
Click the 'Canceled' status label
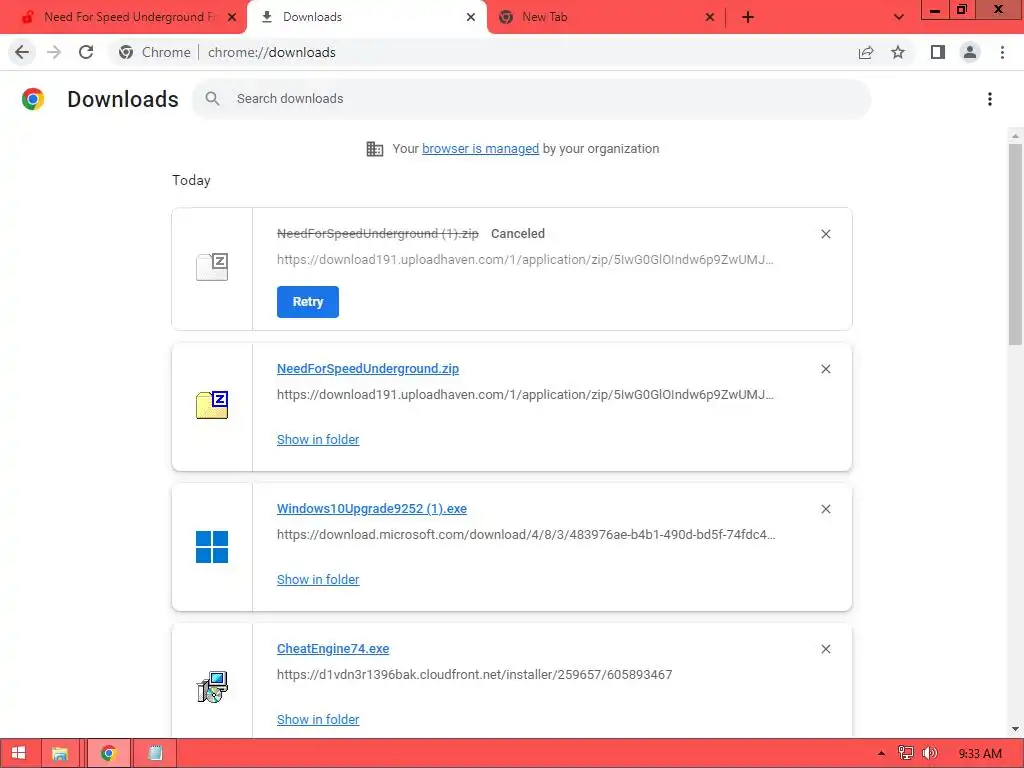point(518,234)
